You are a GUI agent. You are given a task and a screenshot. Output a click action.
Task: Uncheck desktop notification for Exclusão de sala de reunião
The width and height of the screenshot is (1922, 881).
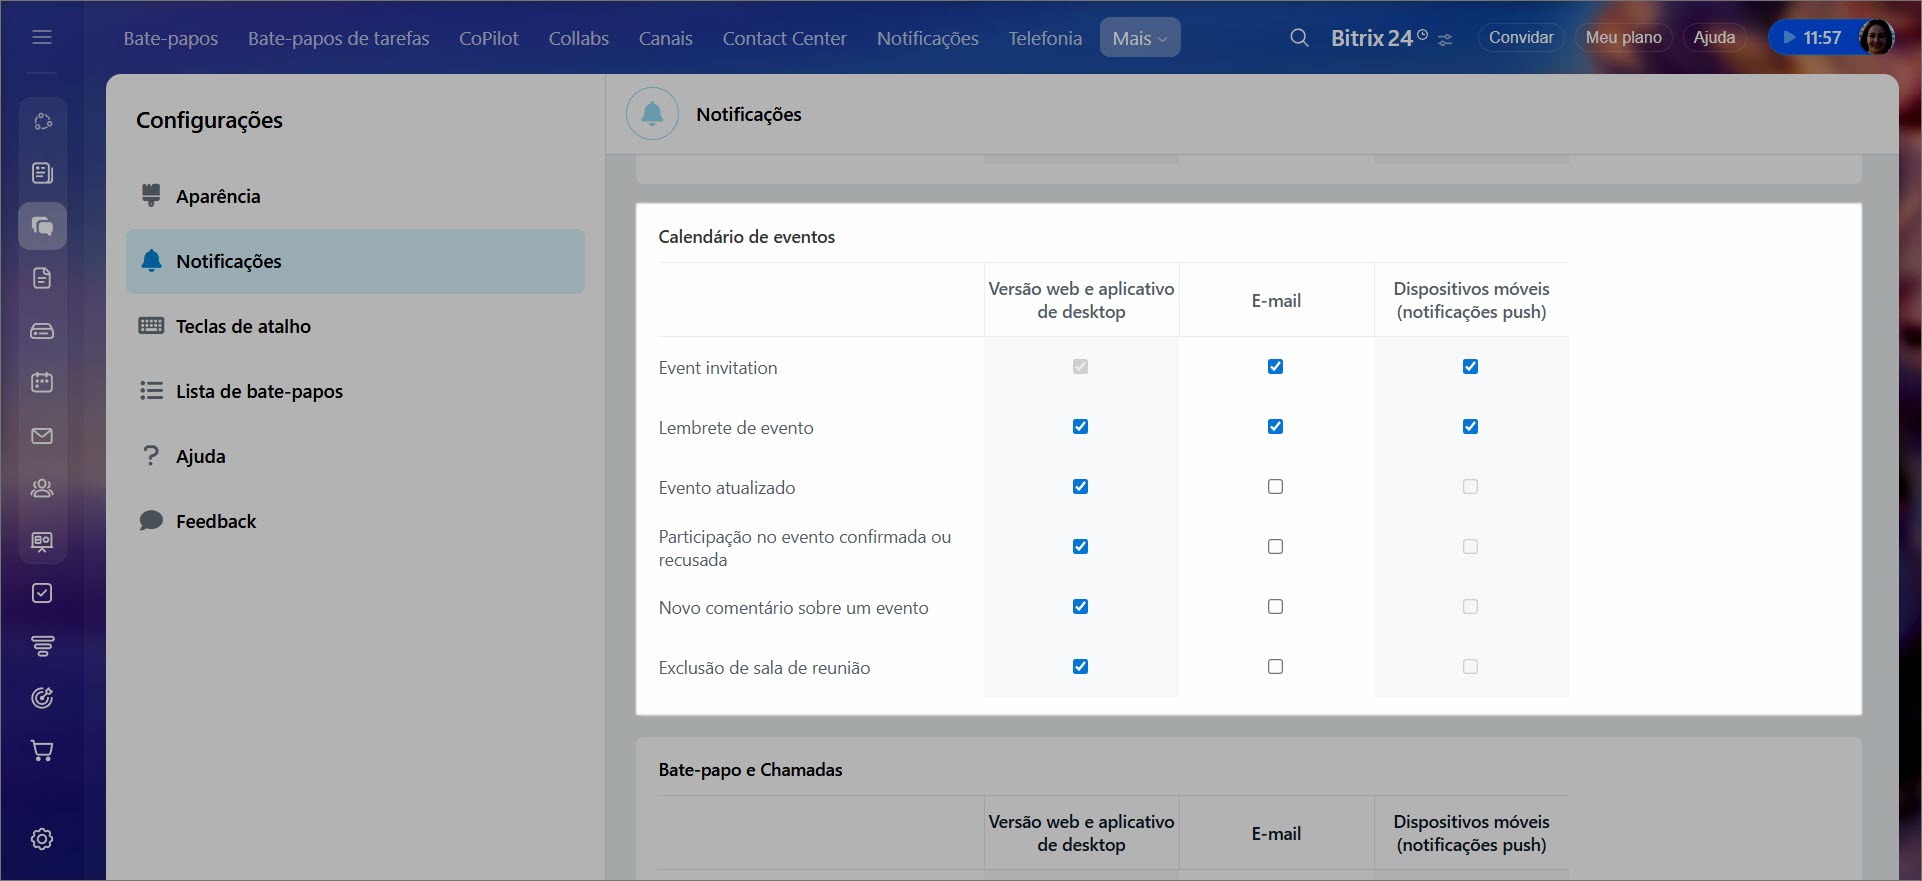[x=1080, y=667]
